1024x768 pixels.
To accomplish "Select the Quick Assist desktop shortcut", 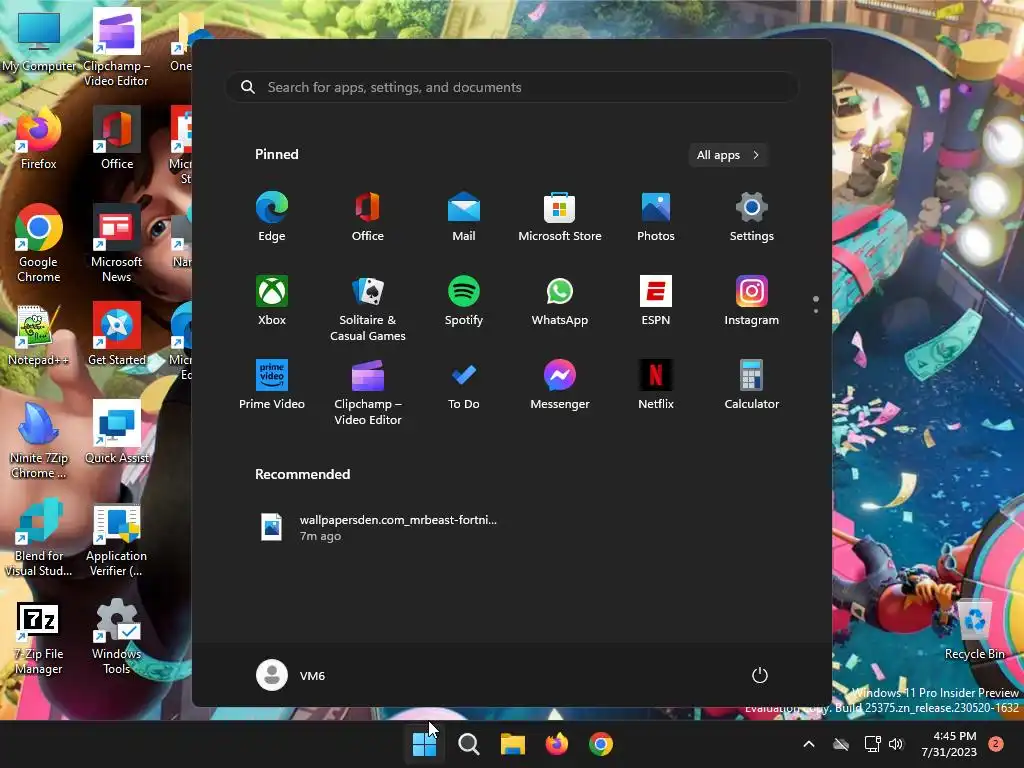I will coord(116,432).
